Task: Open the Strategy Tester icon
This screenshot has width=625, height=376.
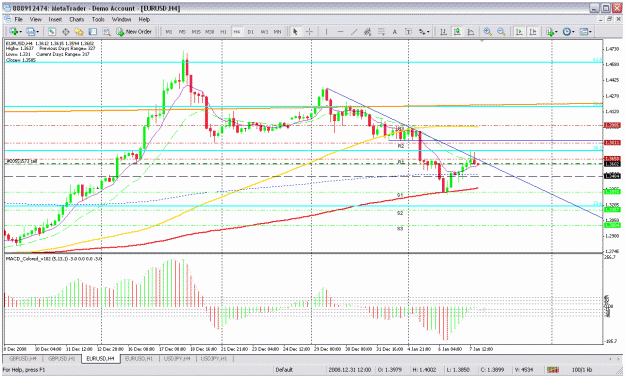Action: point(106,31)
